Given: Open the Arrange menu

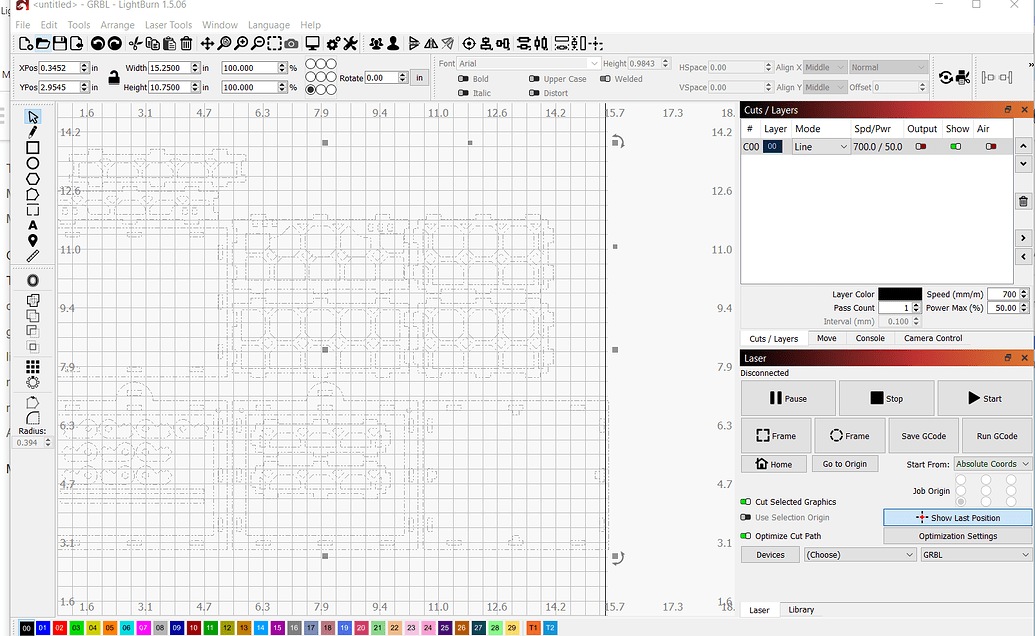Looking at the screenshot, I should point(117,24).
